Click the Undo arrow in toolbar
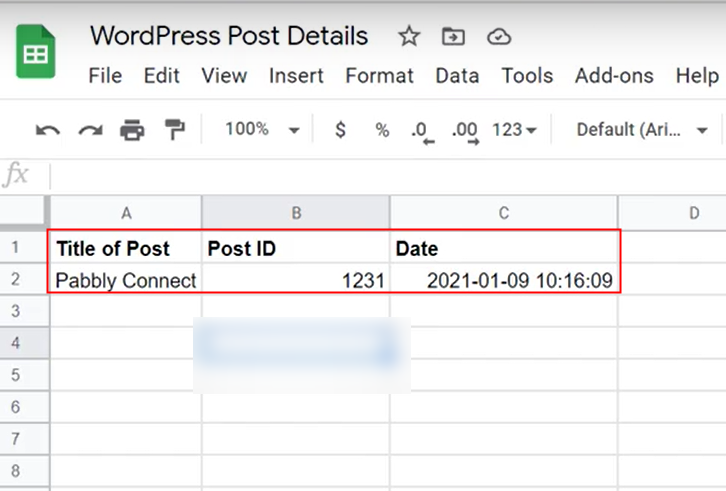726x491 pixels. click(x=48, y=130)
